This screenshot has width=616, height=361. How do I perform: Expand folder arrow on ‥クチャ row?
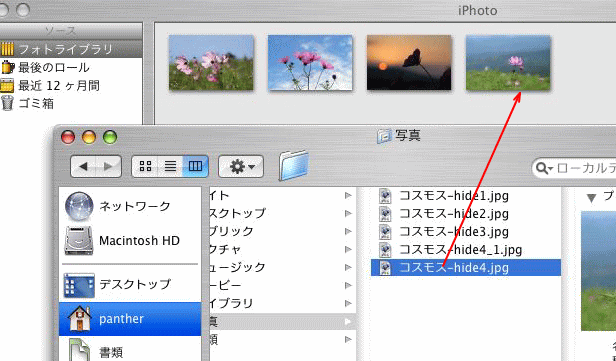coord(348,249)
